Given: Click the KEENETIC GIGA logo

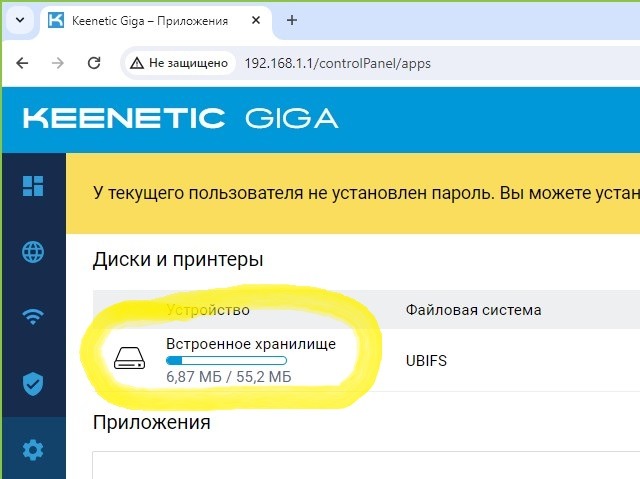Looking at the screenshot, I should point(180,118).
